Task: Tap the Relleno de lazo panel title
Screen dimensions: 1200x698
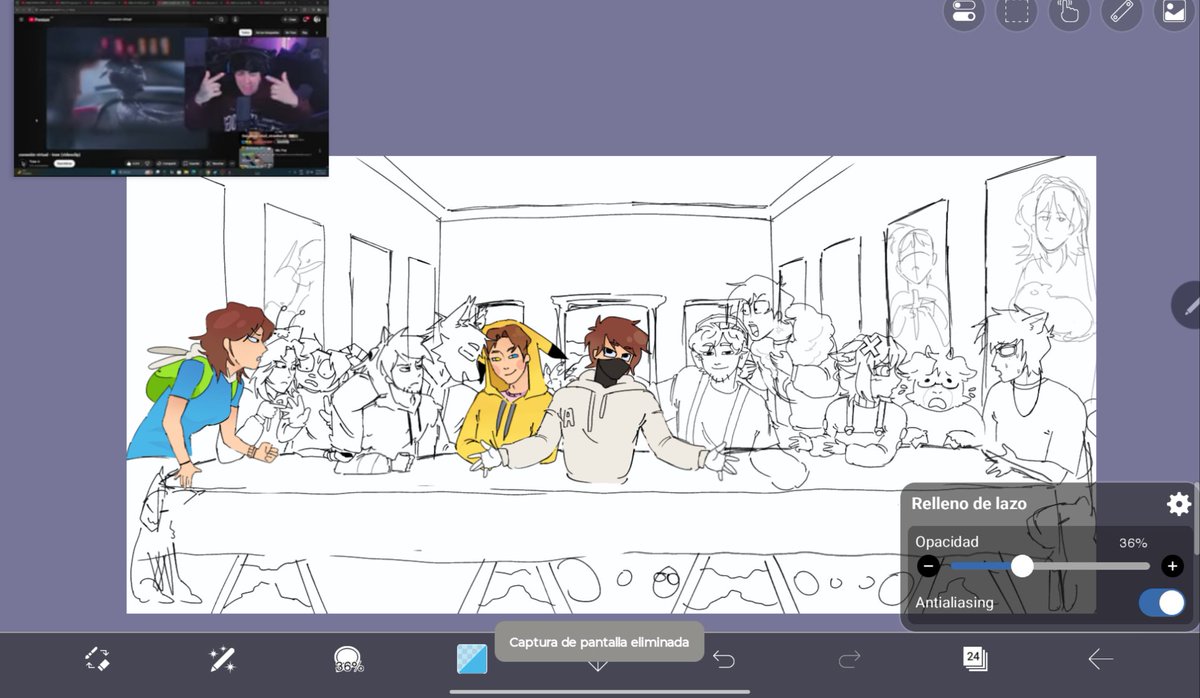Action: tap(969, 504)
